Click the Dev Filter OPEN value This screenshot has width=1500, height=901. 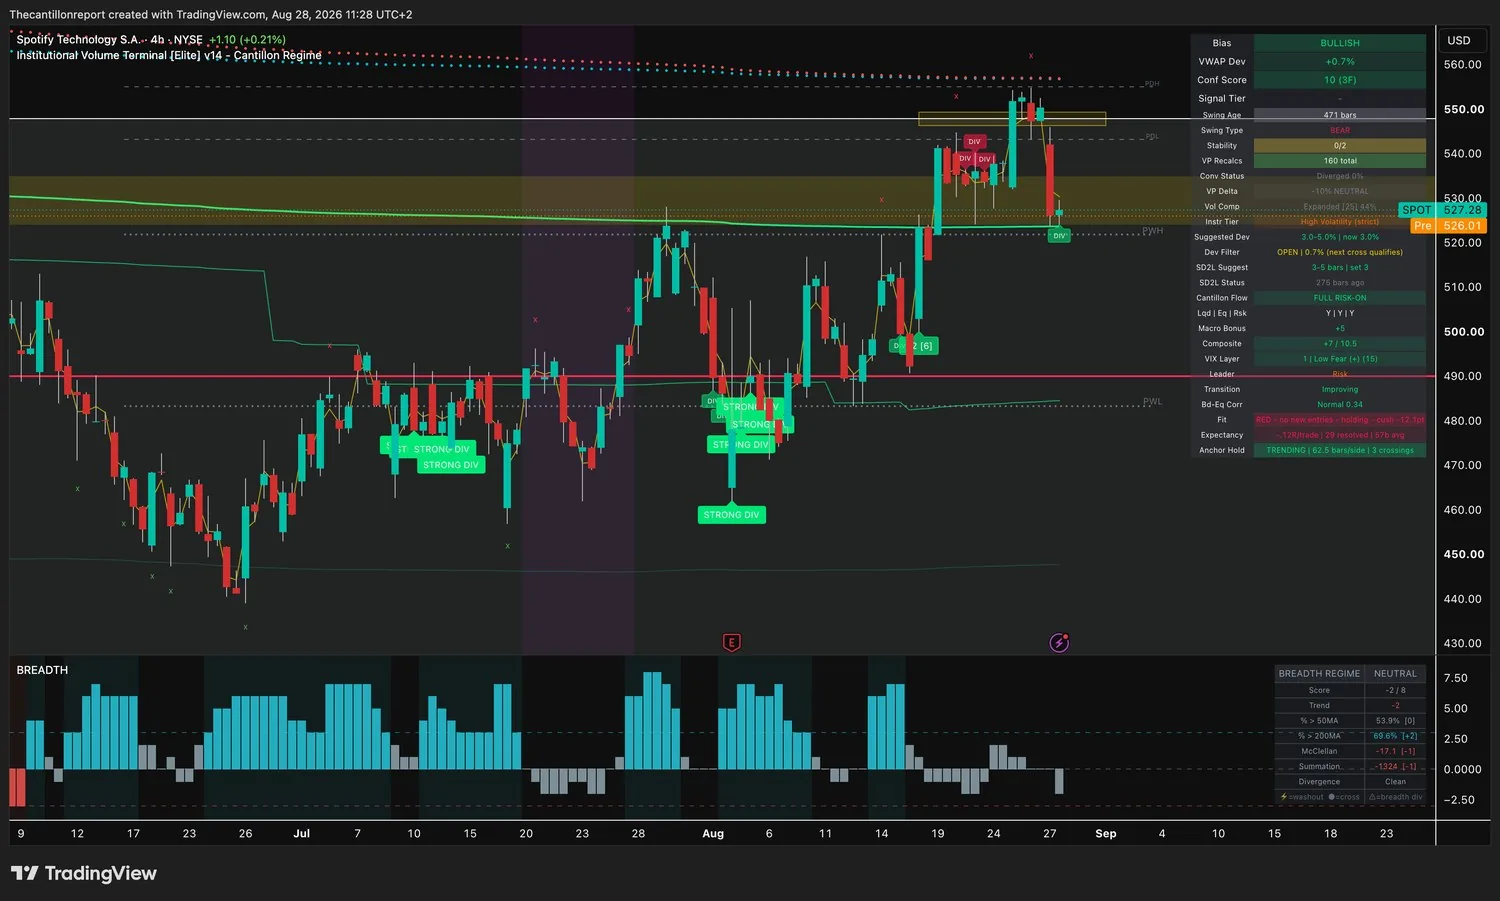[1340, 252]
